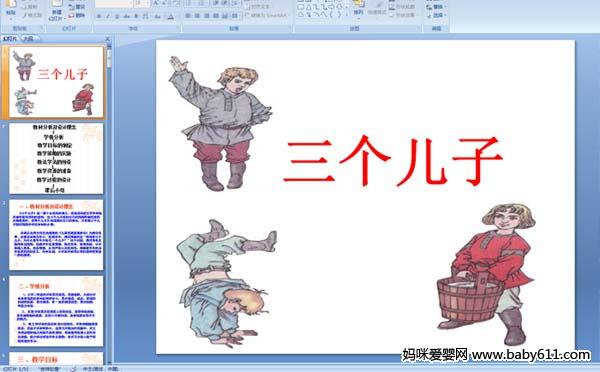The width and height of the screenshot is (600, 372).
Task: Open the Select (选择) dropdown
Action: (437, 15)
